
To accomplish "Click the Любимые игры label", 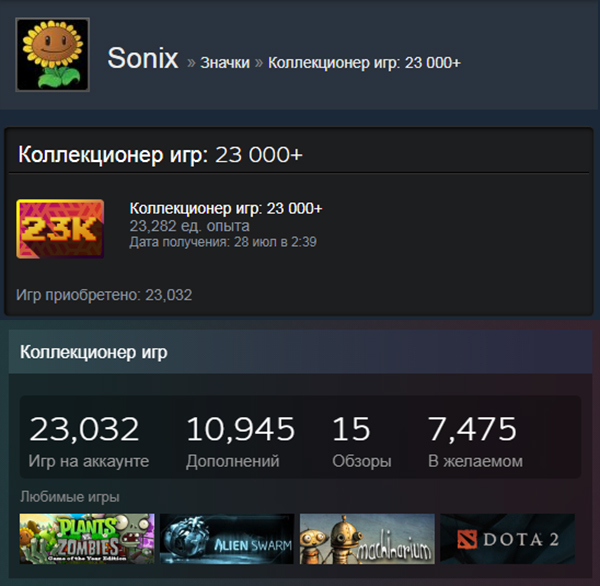I will [x=70, y=497].
